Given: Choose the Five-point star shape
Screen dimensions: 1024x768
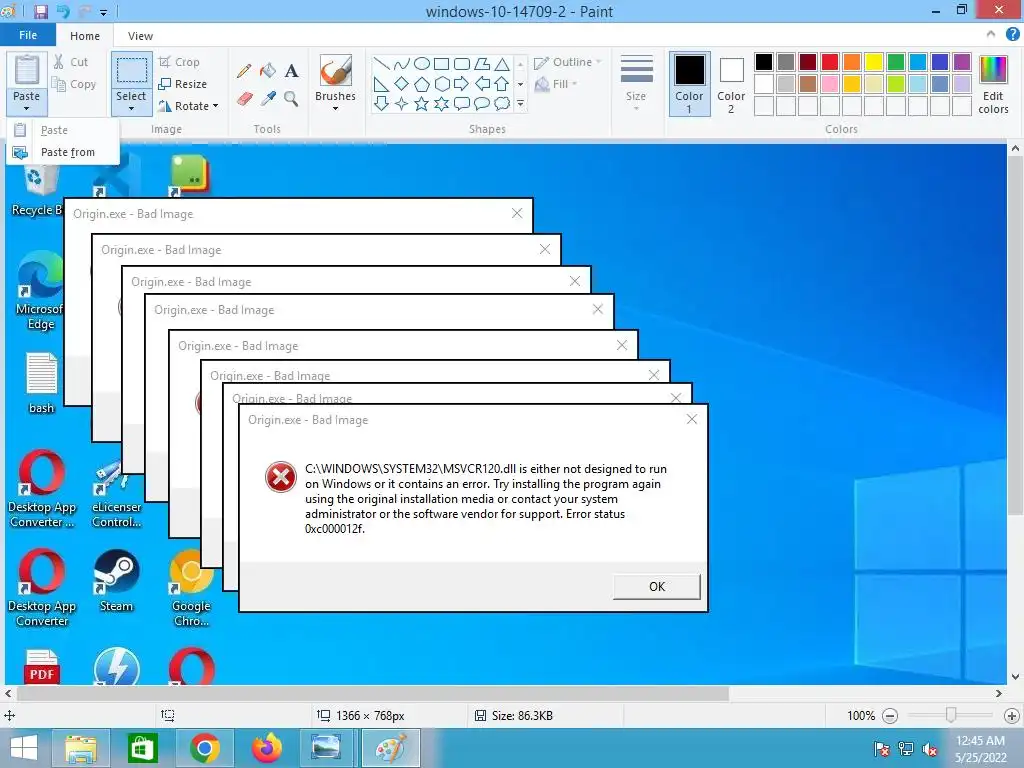Looking at the screenshot, I should 422,103.
